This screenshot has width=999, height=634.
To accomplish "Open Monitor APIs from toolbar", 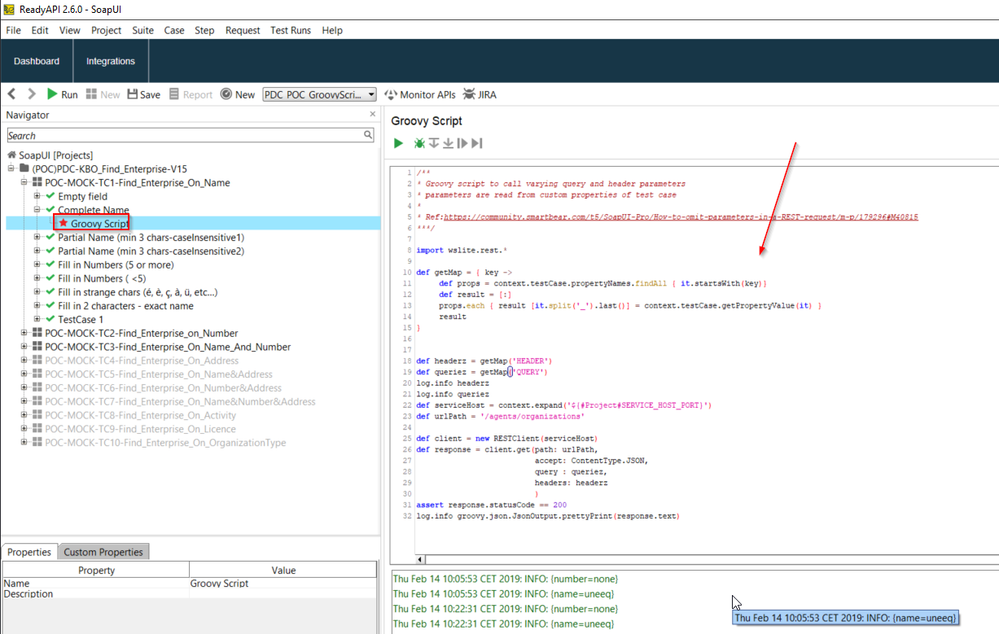I will (419, 94).
